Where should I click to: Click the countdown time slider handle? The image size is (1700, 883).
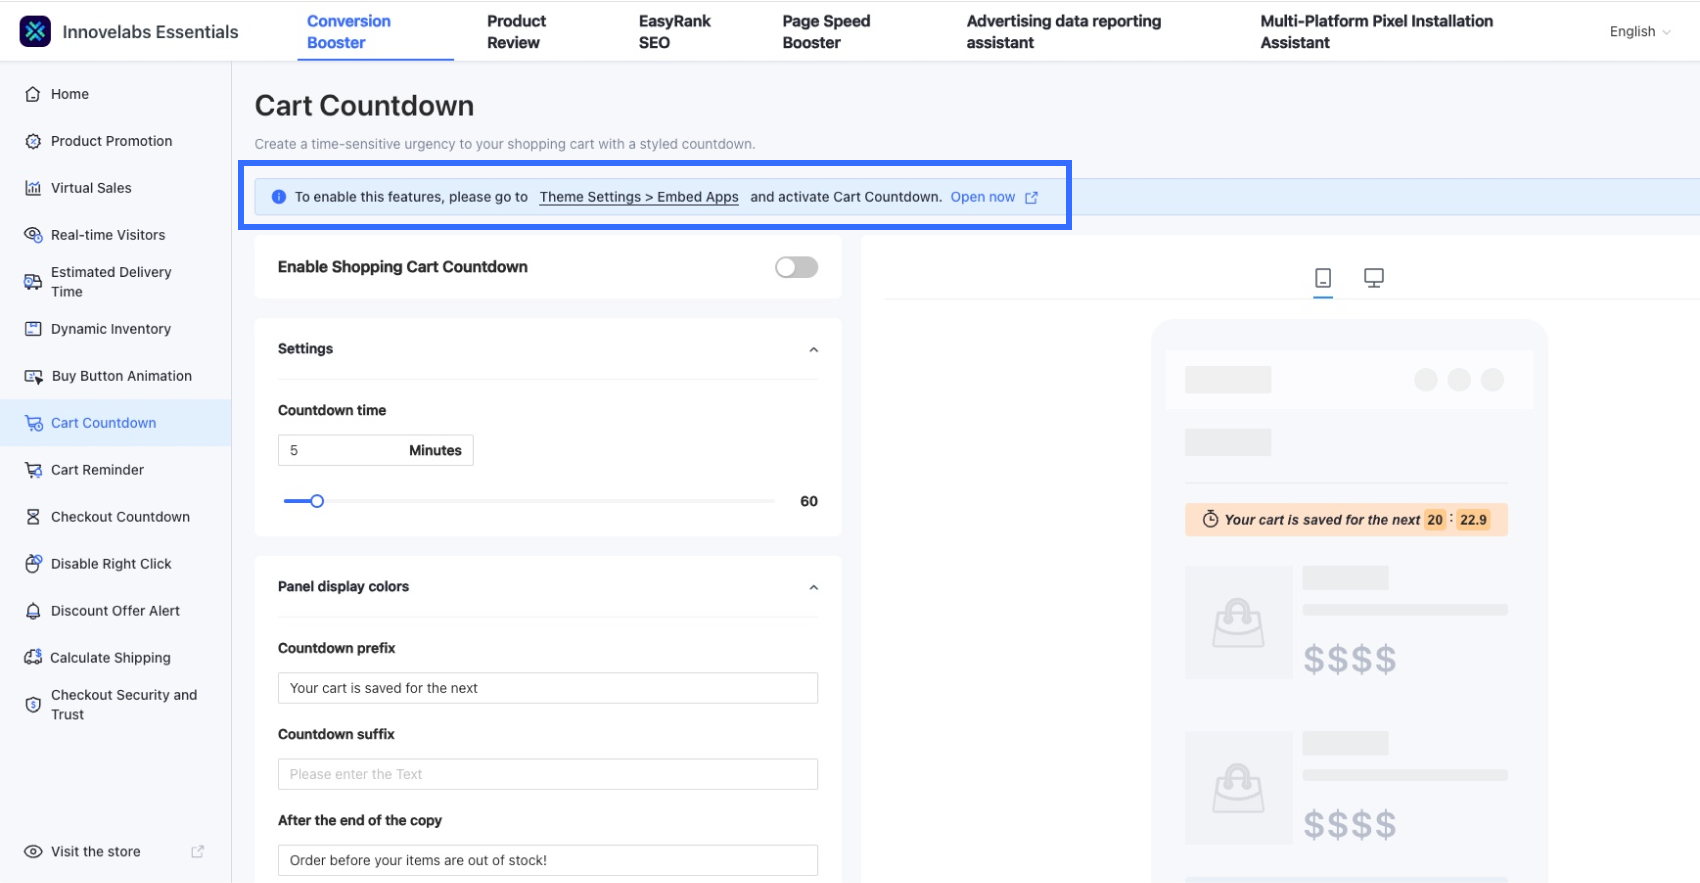coord(317,501)
